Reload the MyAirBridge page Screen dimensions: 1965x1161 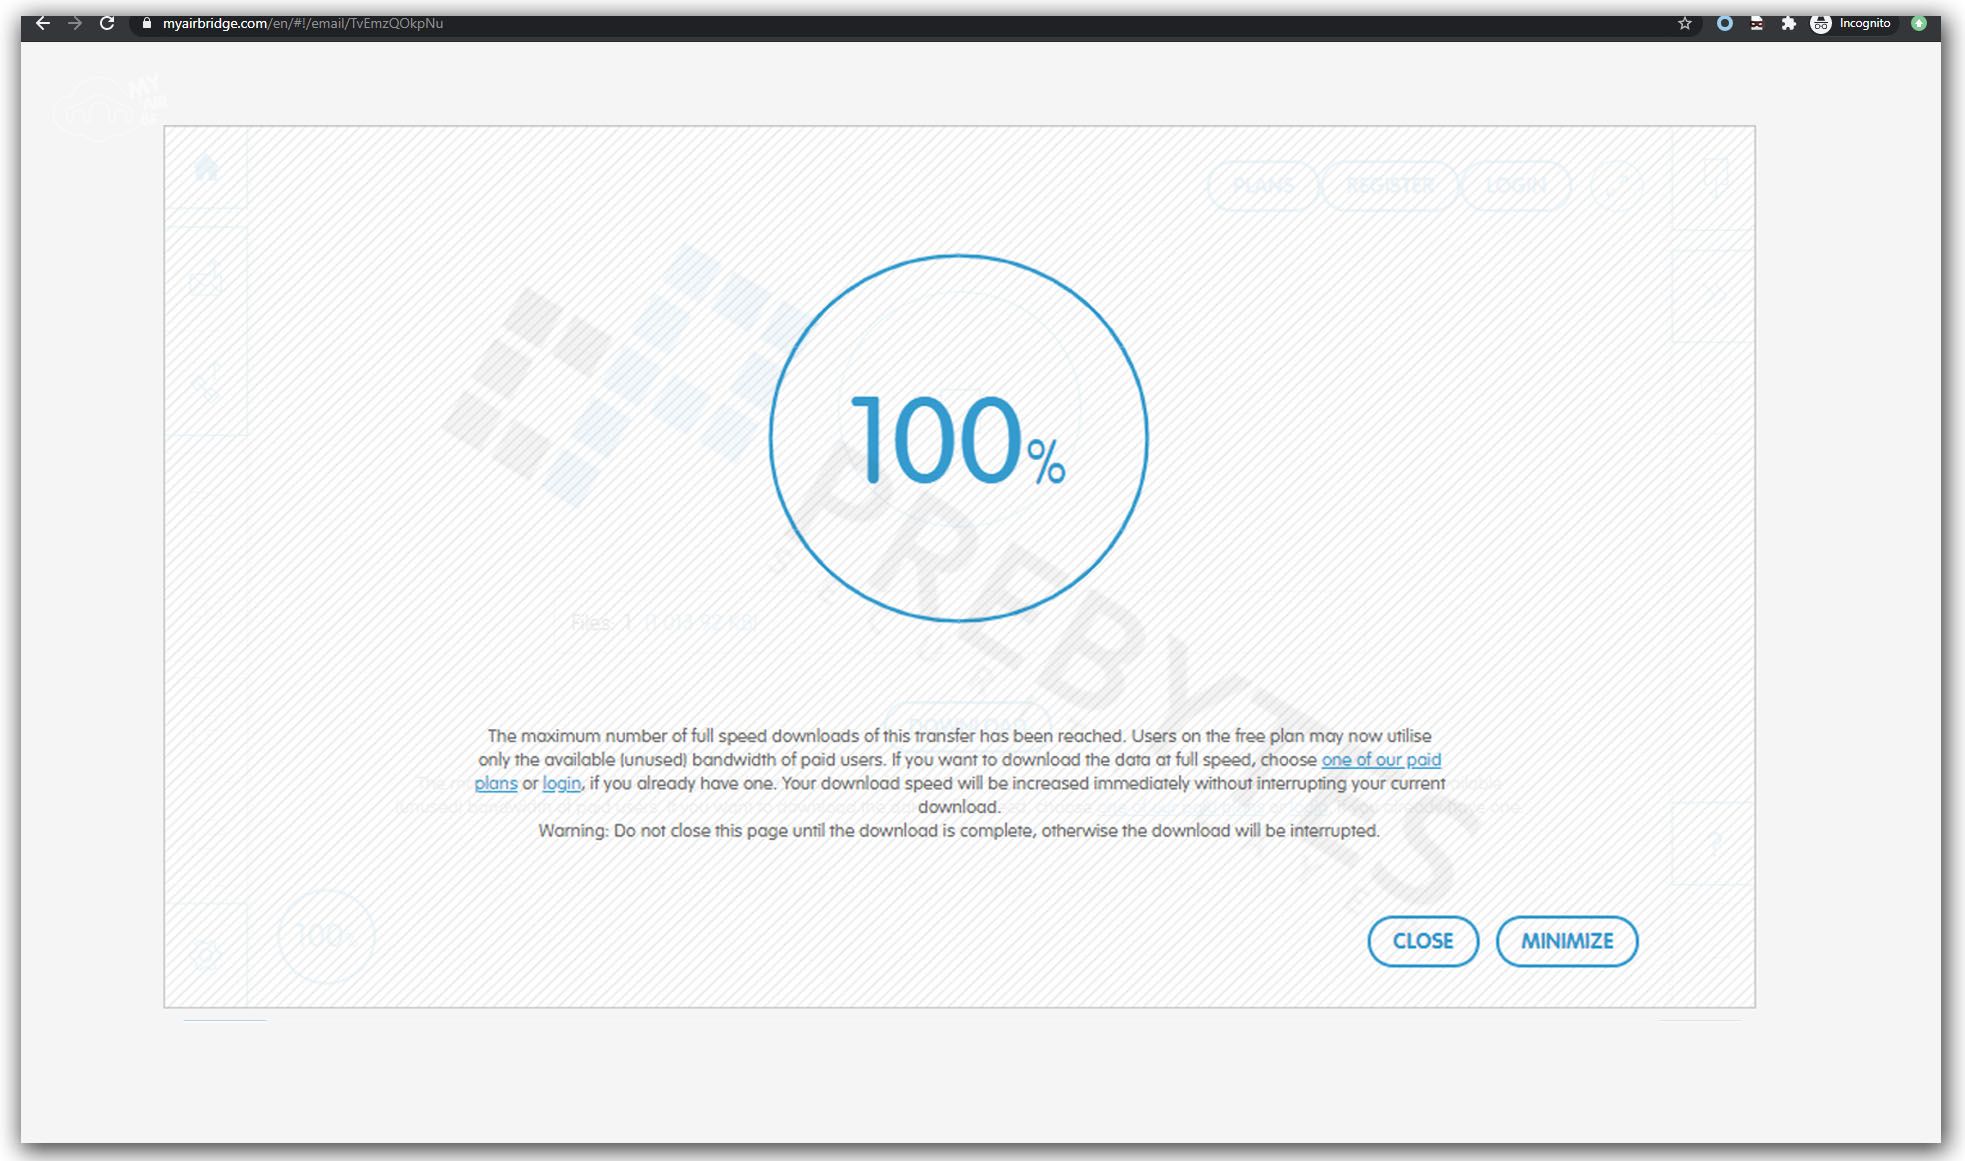[x=107, y=23]
